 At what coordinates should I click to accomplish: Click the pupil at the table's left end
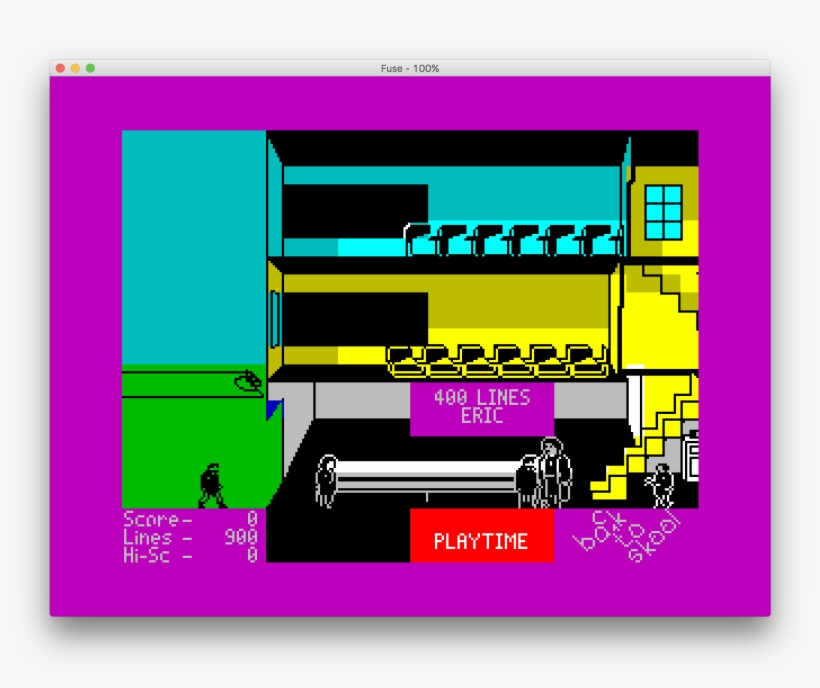(x=326, y=481)
